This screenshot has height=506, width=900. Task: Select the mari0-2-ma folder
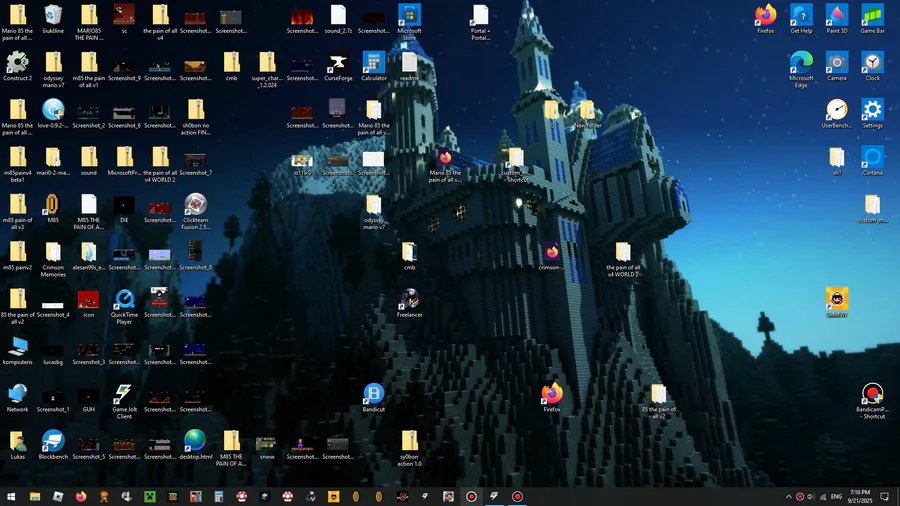[53, 157]
